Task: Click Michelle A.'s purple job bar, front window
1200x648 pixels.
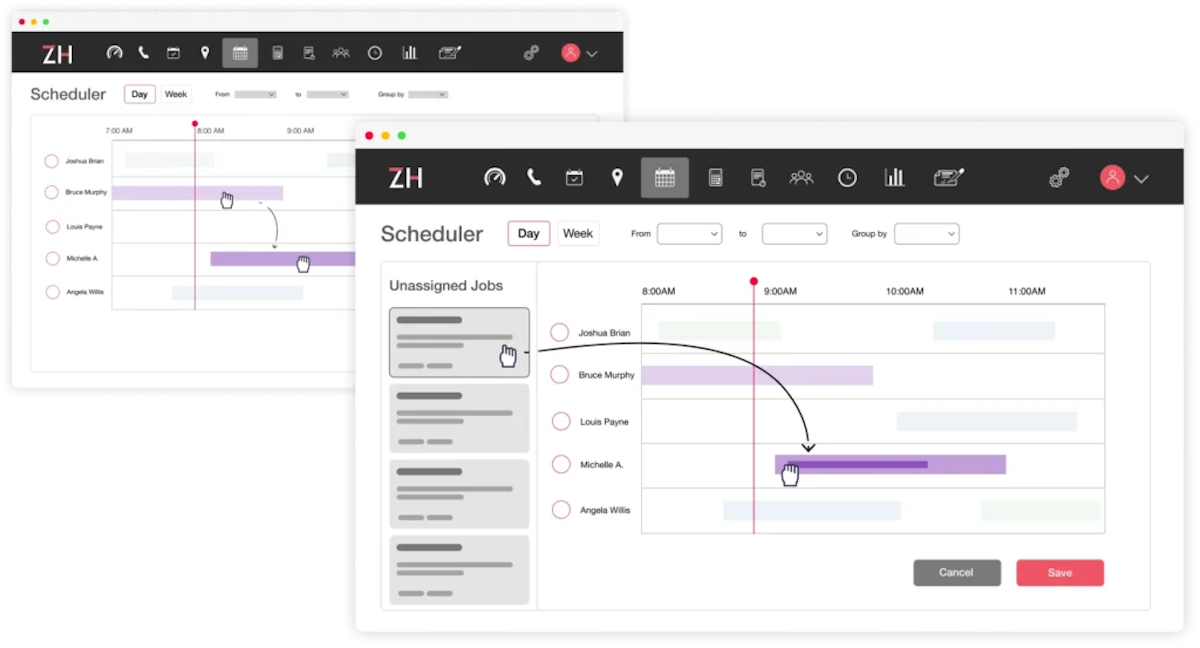Action: click(890, 464)
